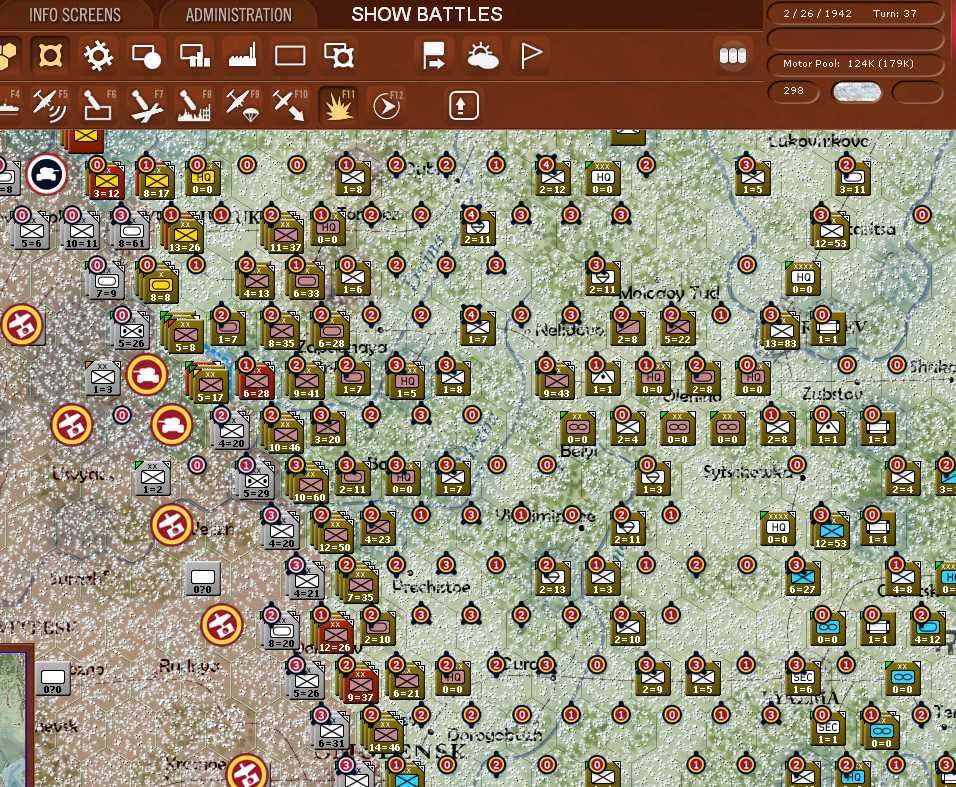Viewport: 956px width, 787px height.
Task: Select the HQ unit labeled 1=5
Action: pos(406,382)
